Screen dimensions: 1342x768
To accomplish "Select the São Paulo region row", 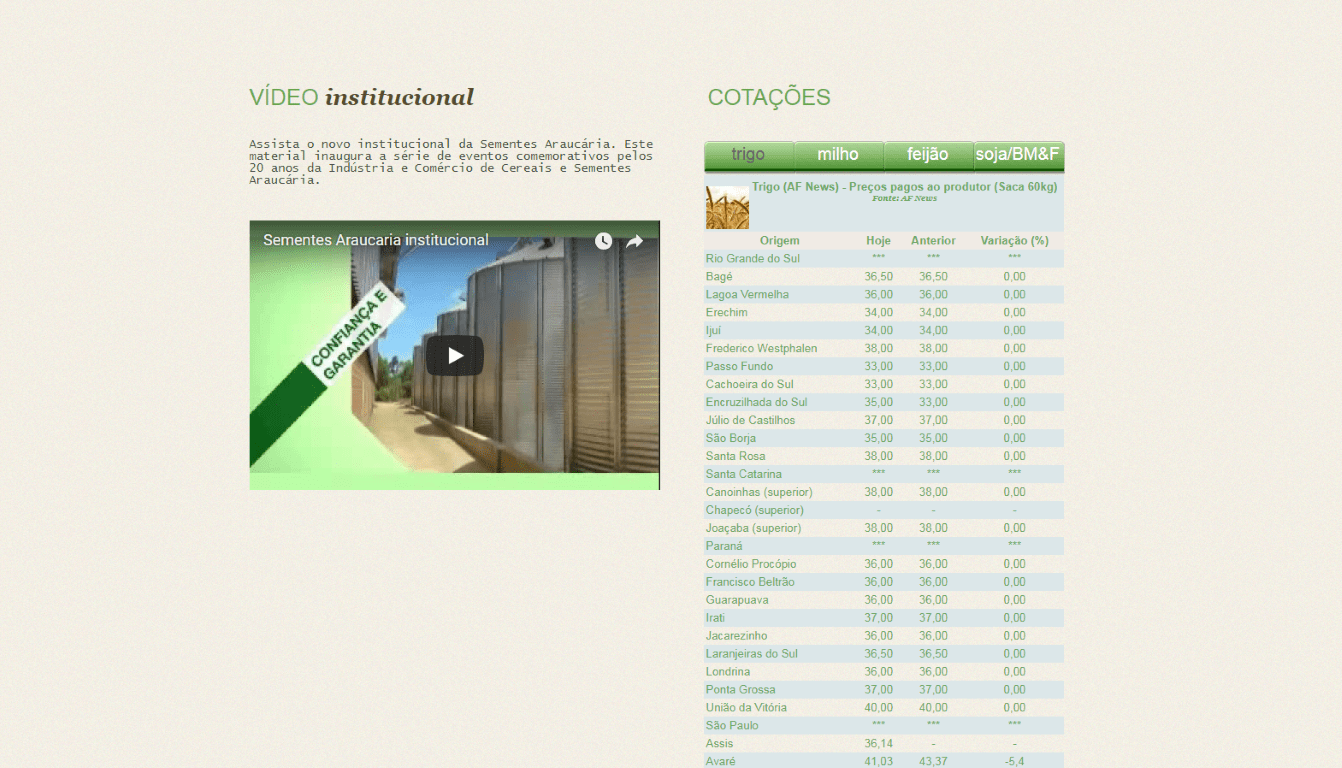I will pyautogui.click(x=884, y=726).
